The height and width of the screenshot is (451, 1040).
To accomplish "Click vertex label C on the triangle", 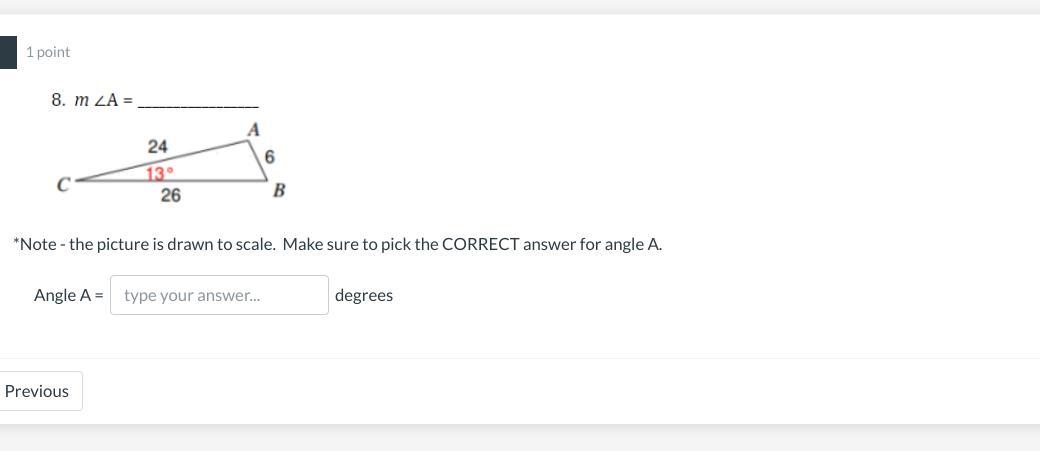I will [63, 184].
